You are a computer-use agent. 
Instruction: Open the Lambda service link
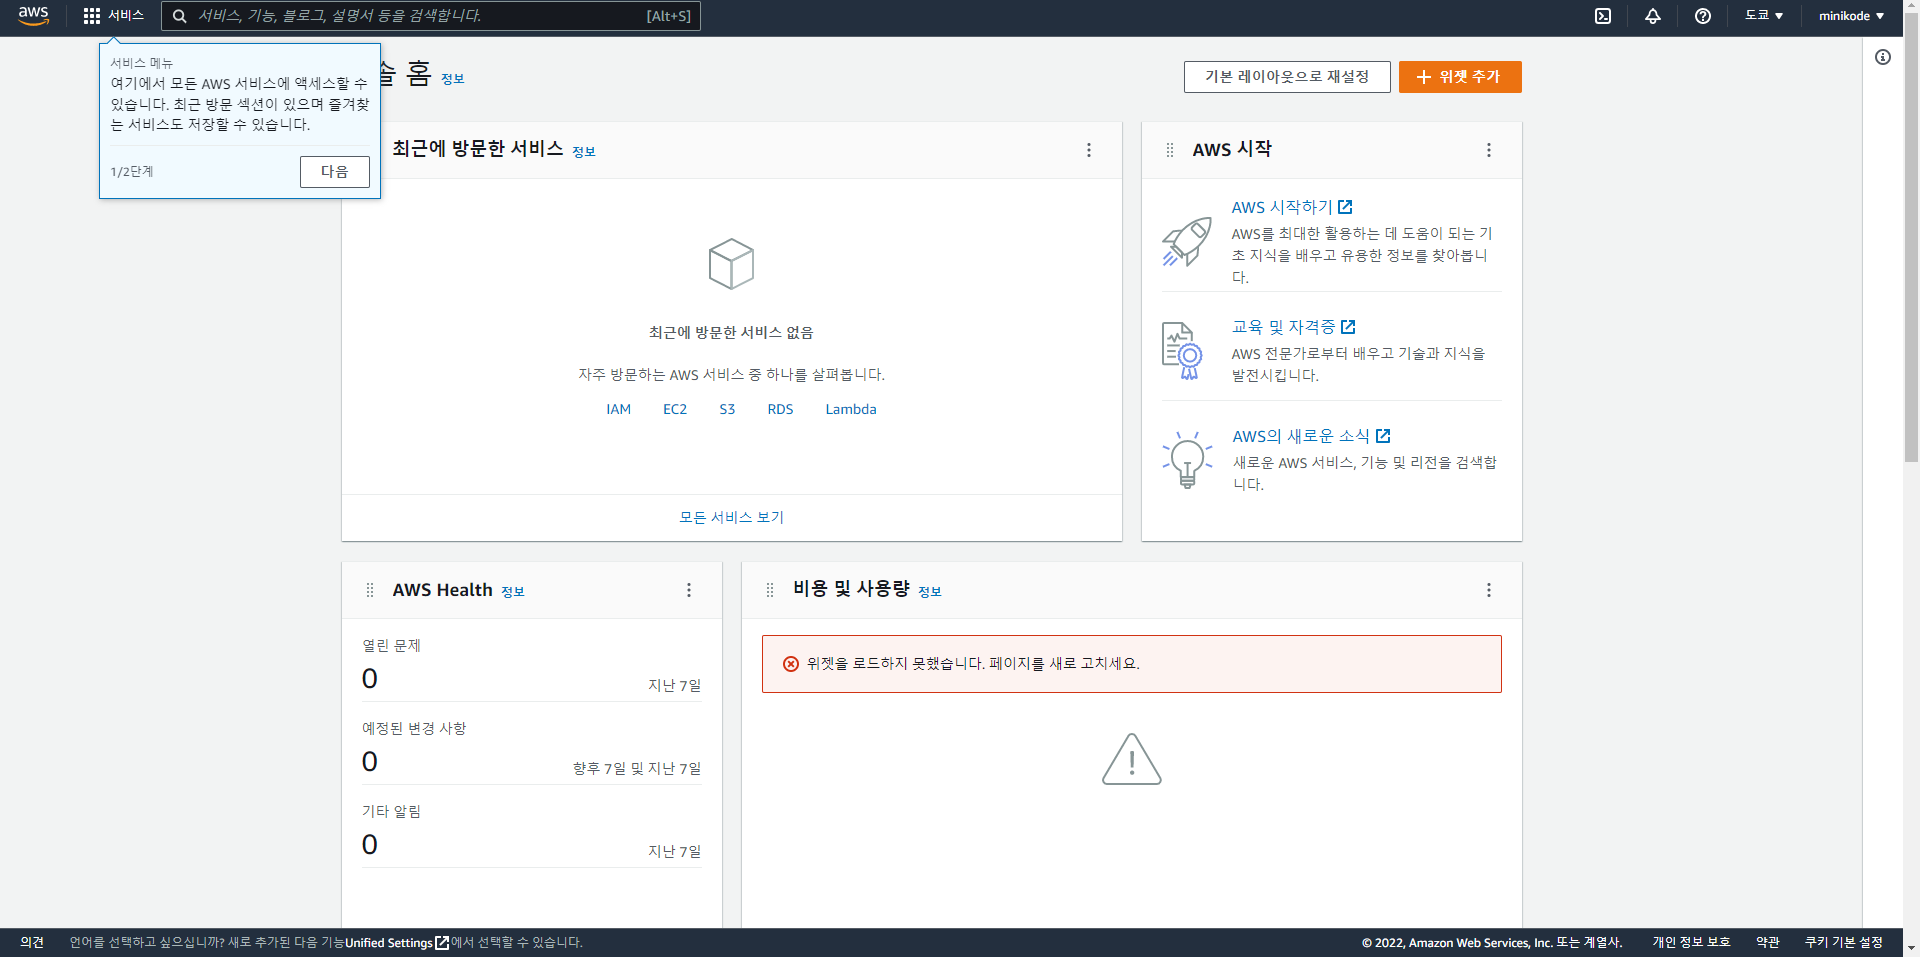coord(851,409)
